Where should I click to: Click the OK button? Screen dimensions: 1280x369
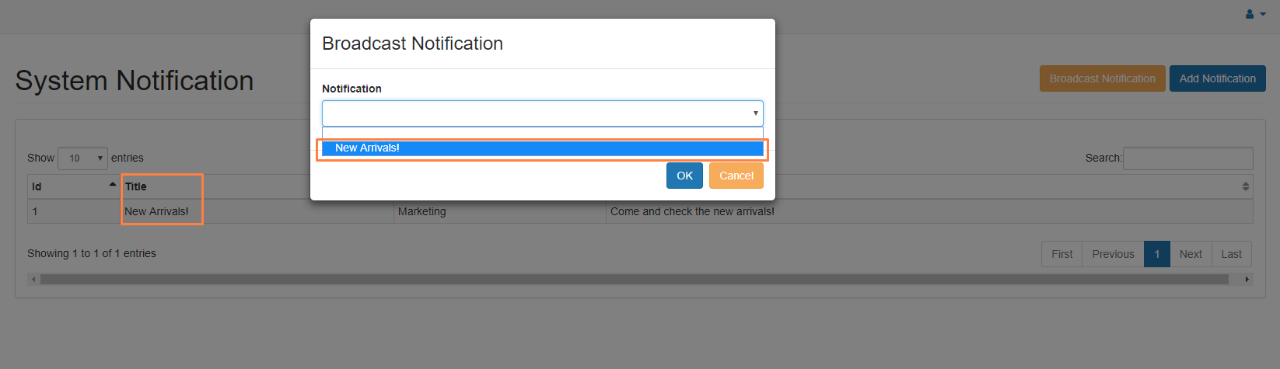coord(684,176)
